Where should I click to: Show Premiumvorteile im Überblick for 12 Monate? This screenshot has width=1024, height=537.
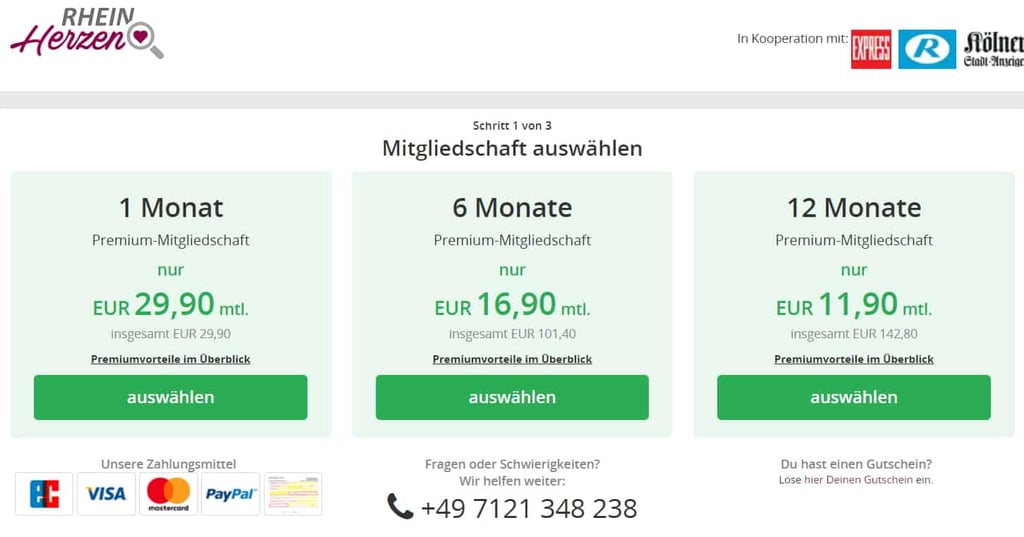click(x=853, y=359)
